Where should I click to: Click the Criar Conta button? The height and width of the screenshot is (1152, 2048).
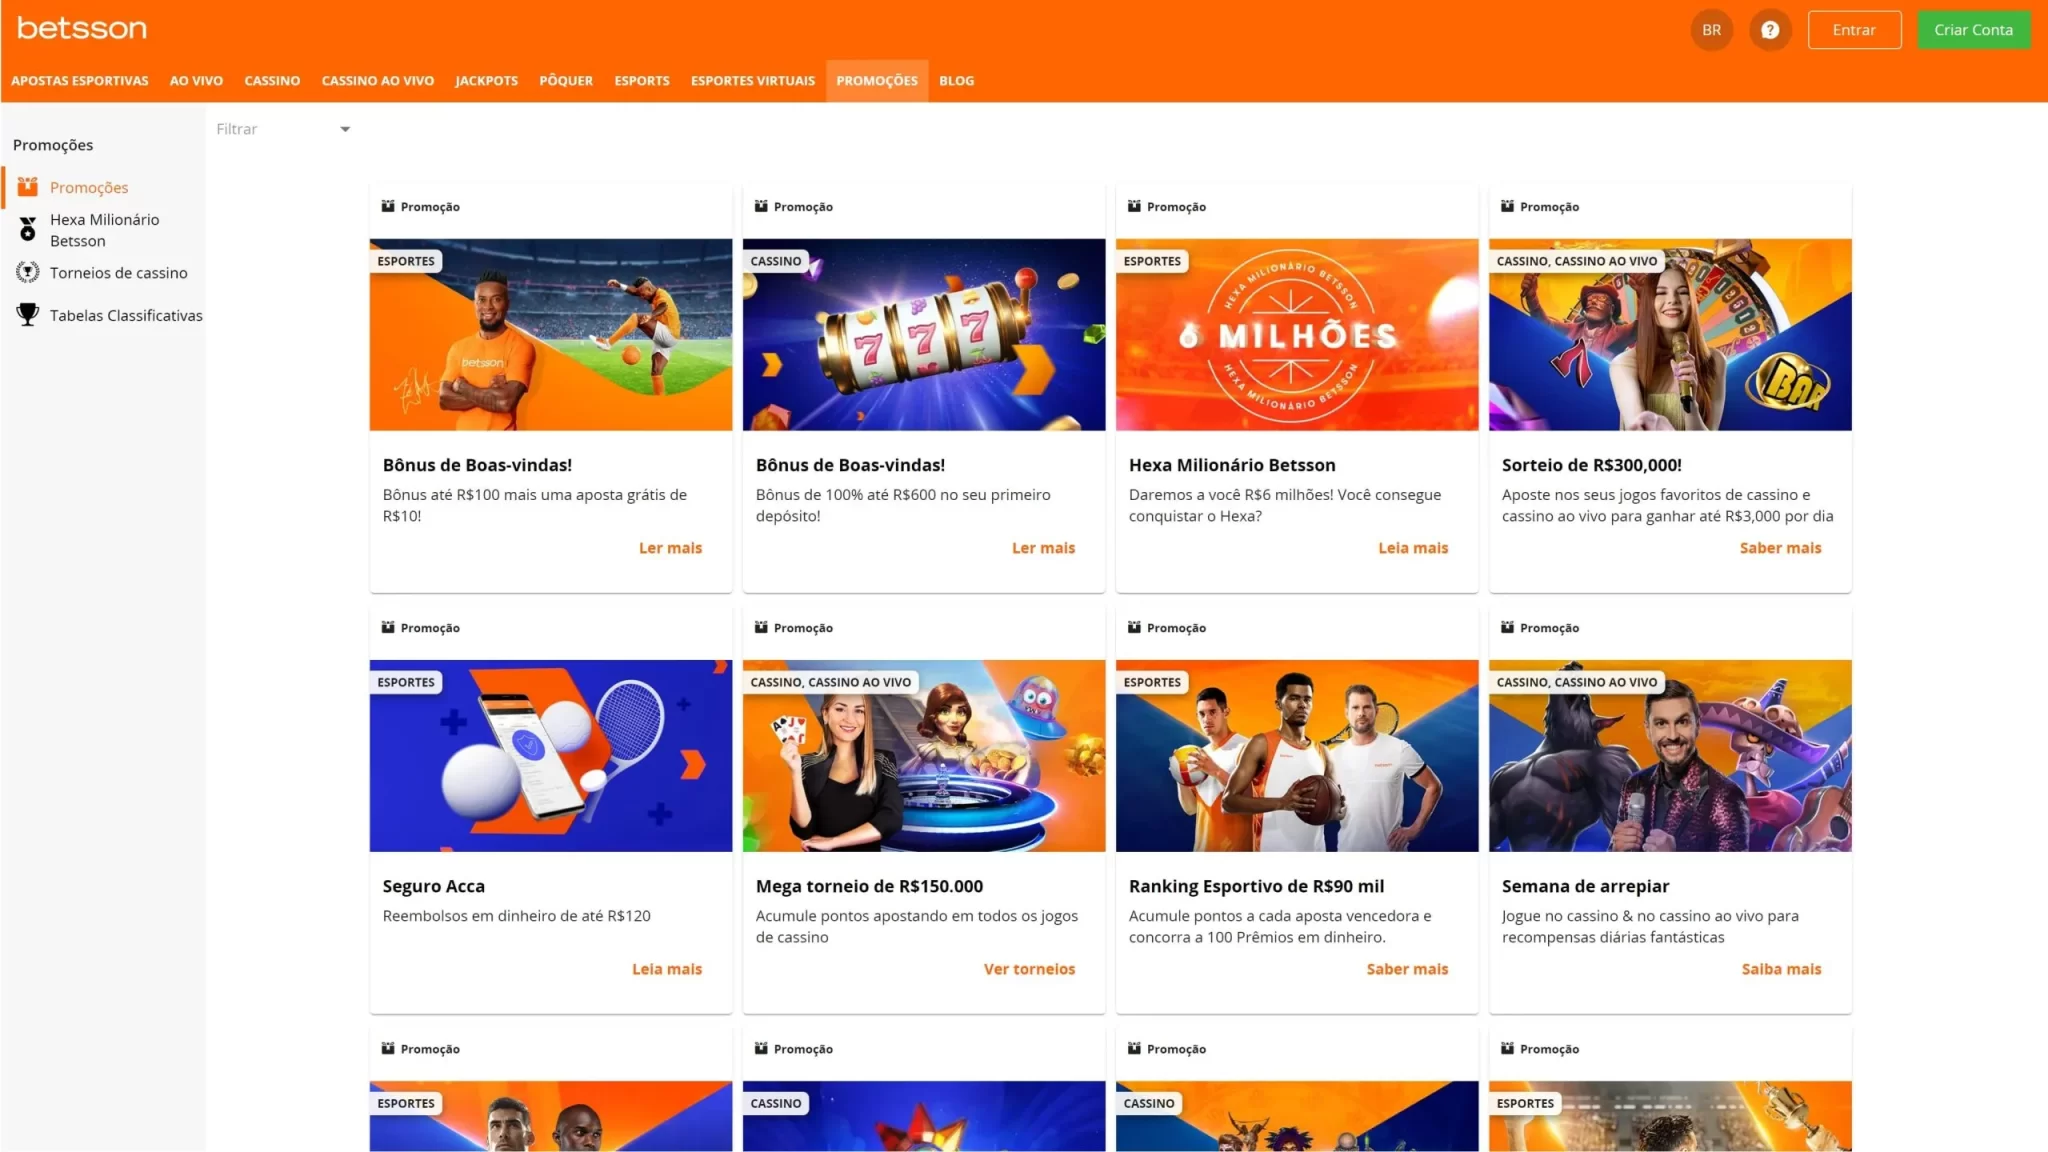click(x=1973, y=30)
